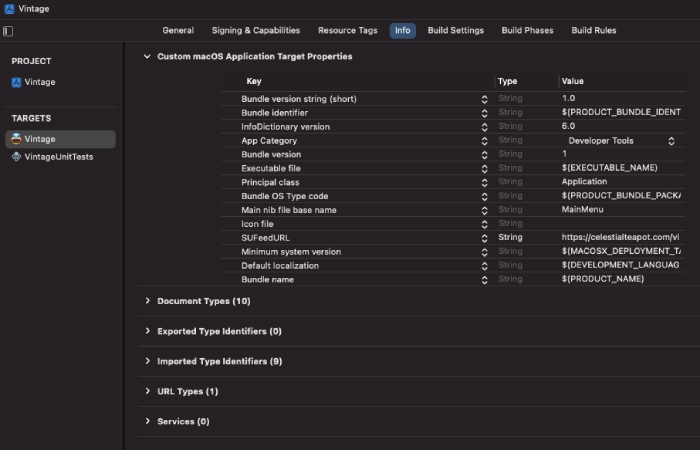This screenshot has width=700, height=450.
Task: Select the Main nib file base name key
Action: 289,210
